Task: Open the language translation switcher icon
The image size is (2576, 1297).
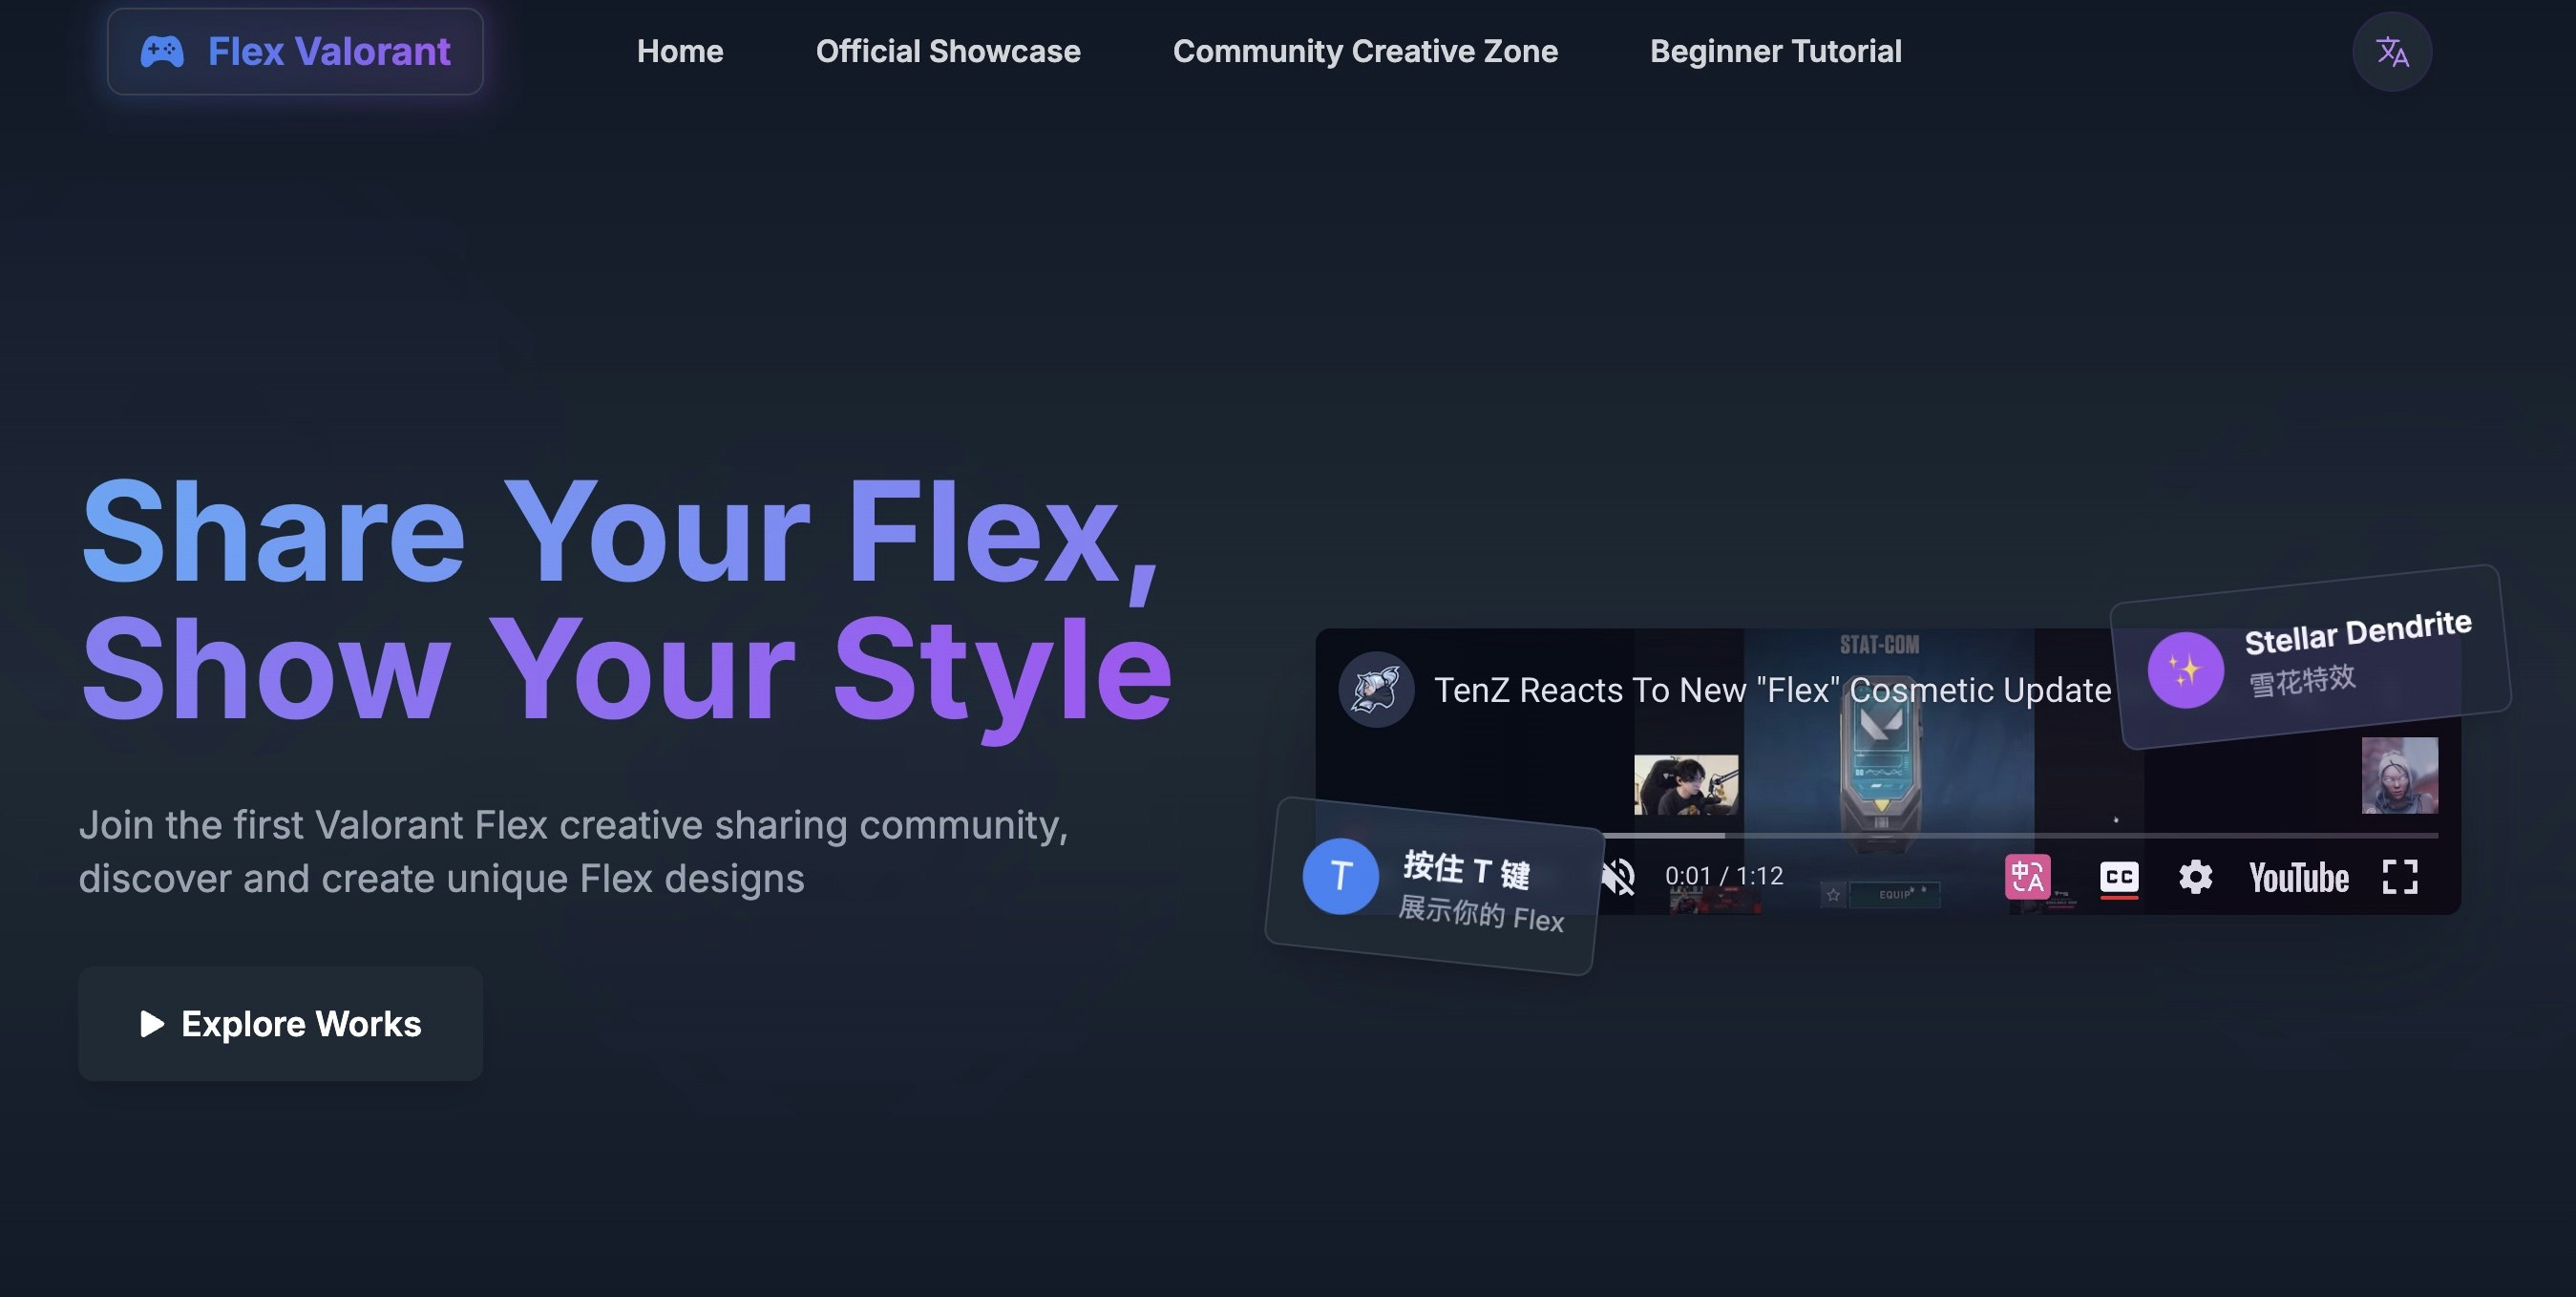Action: 2392,51
